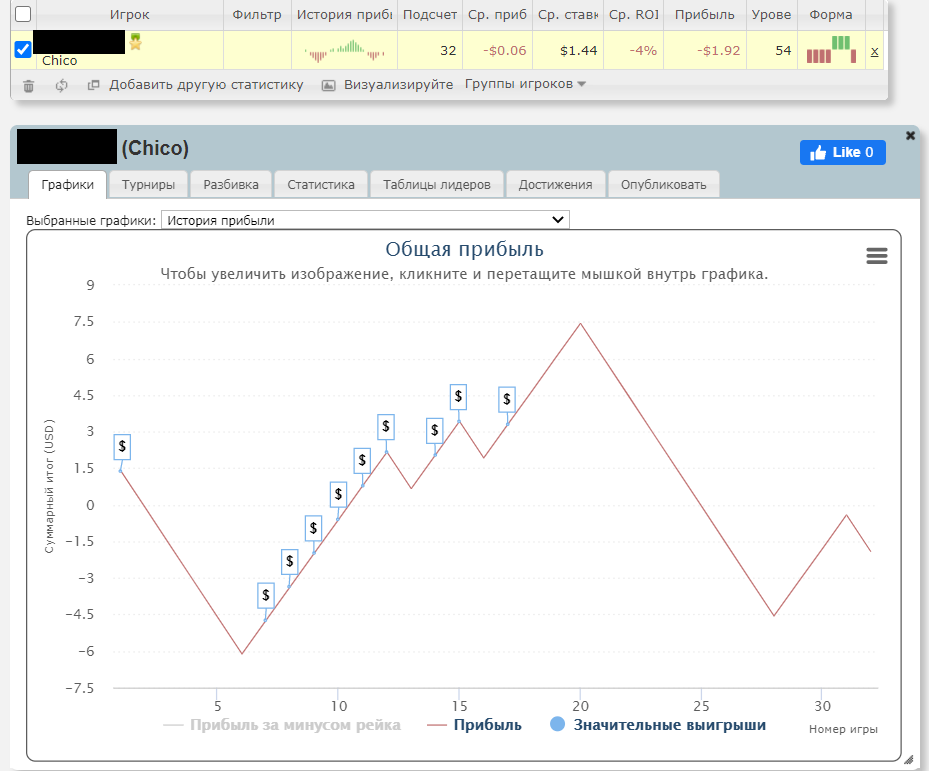Remove the Chico row with x
This screenshot has height=771, width=929.
pyautogui.click(x=874, y=52)
